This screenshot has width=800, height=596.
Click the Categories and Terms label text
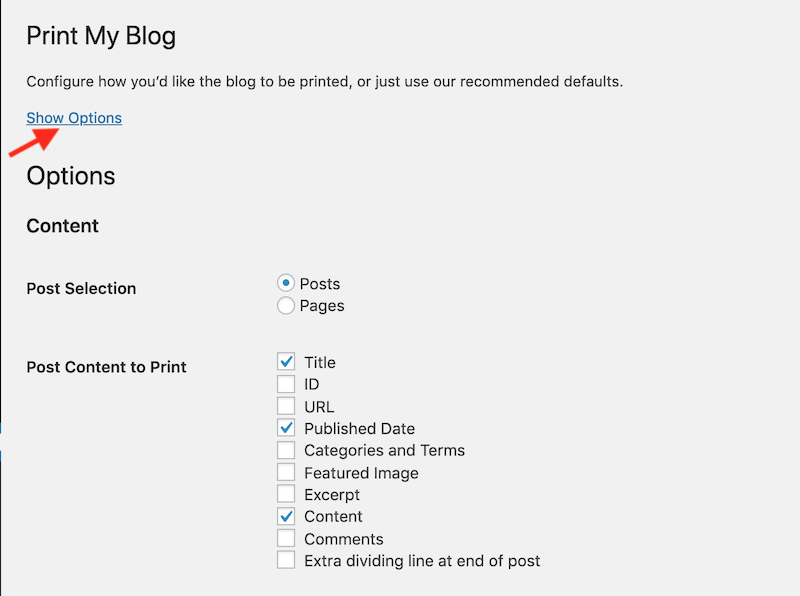pyautogui.click(x=385, y=451)
